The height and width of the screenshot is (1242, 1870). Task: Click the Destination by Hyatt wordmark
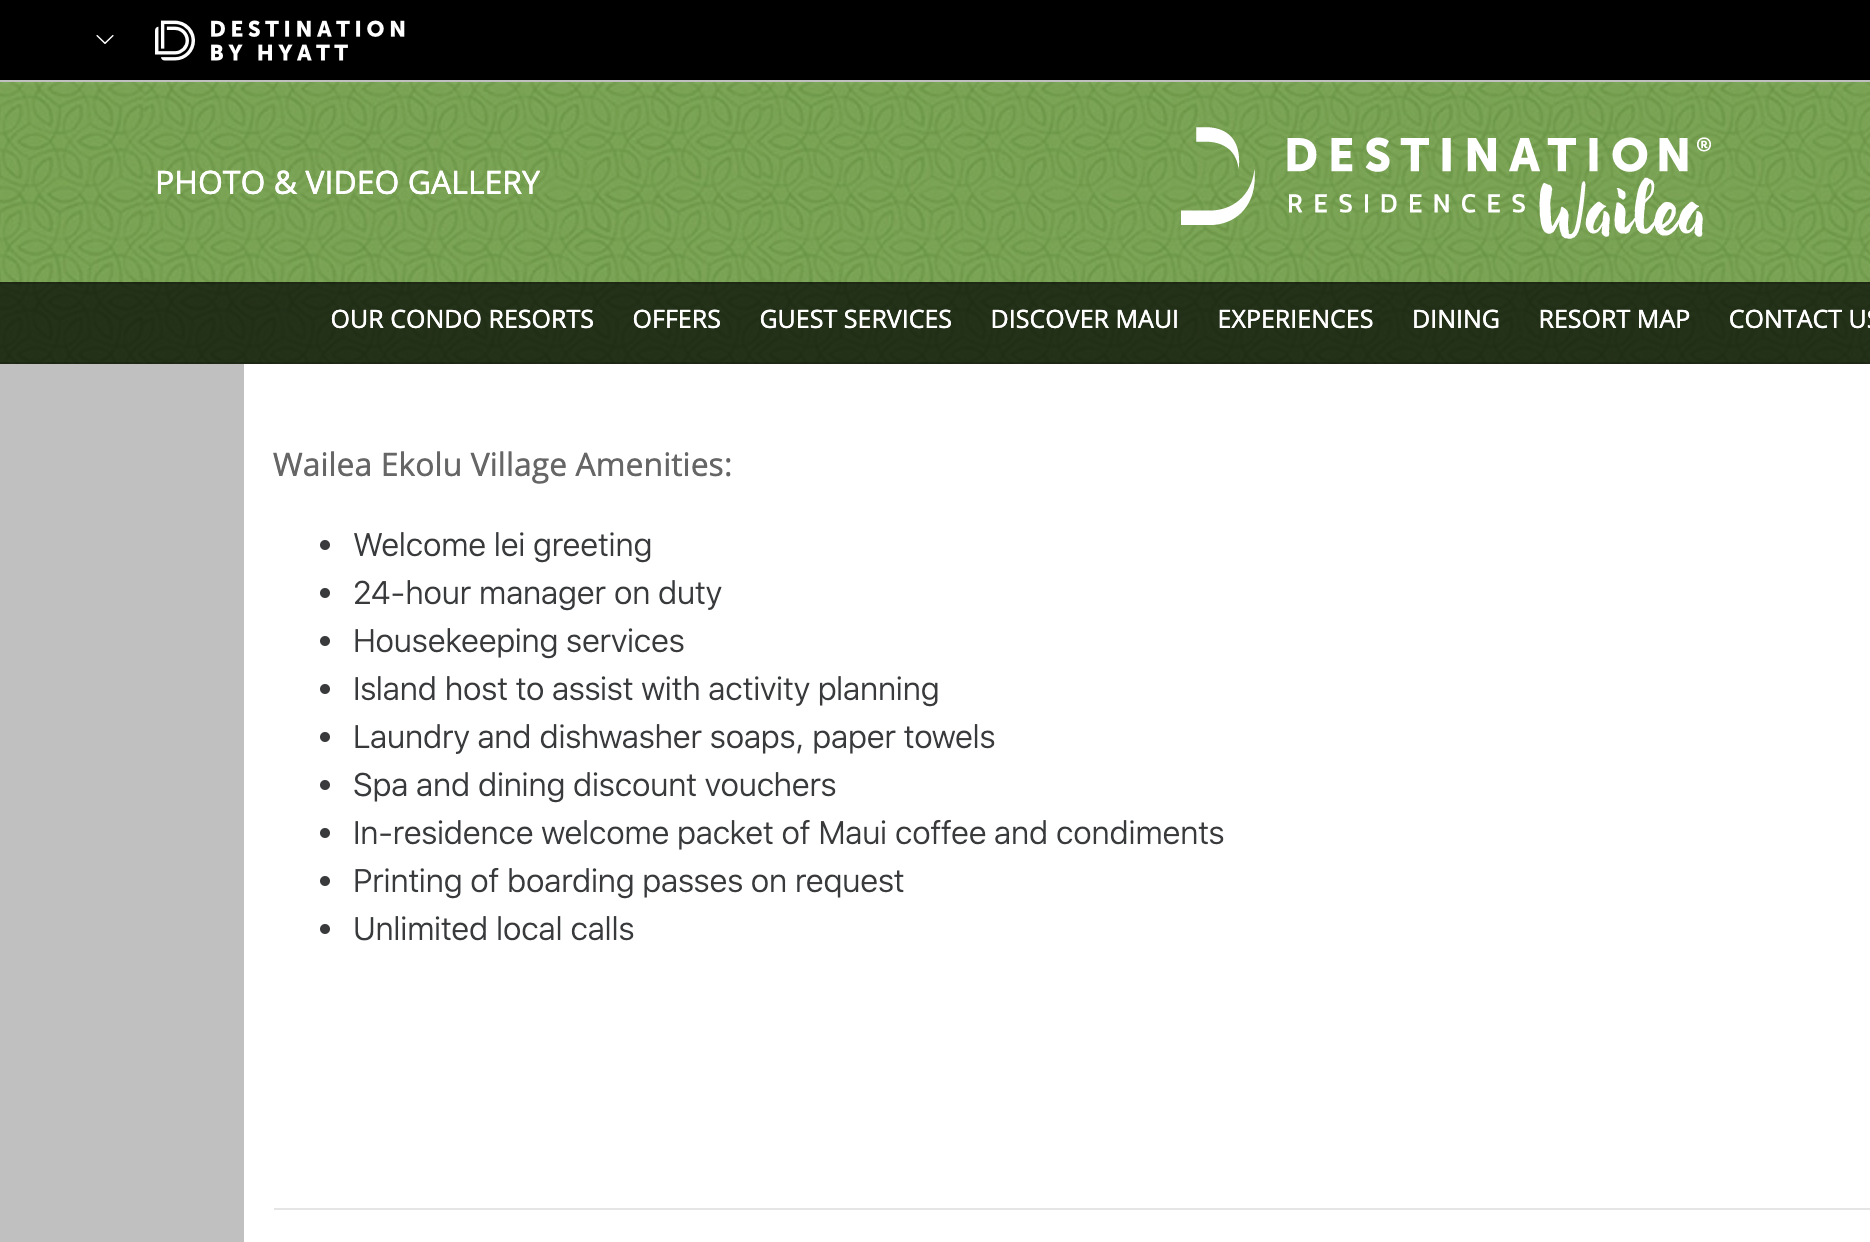click(307, 41)
